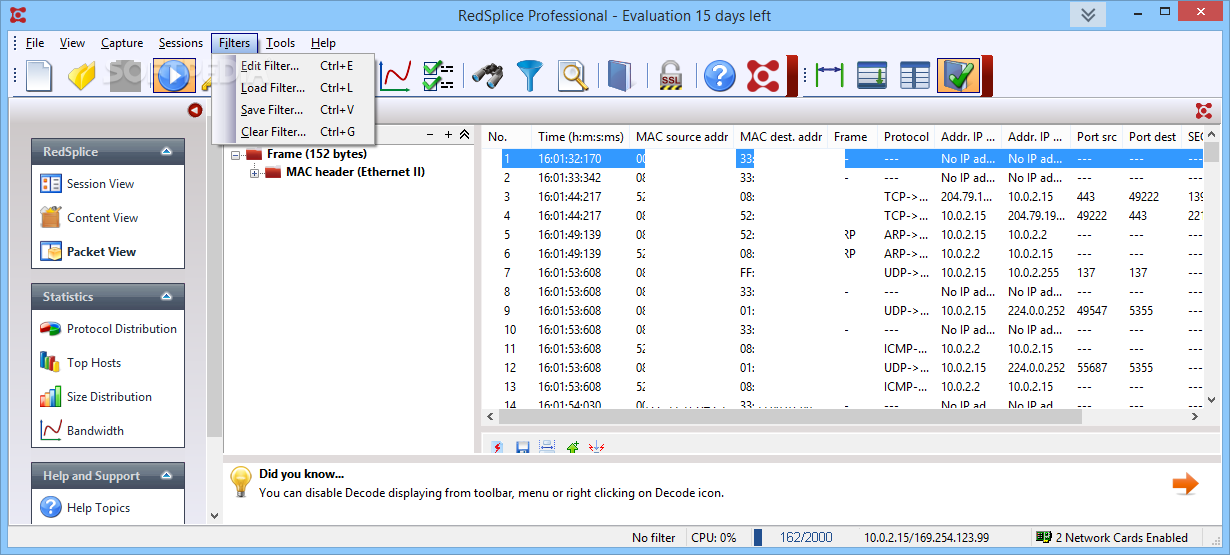This screenshot has height=555, width=1230.
Task: Click the table columns layout toolbar icon
Action: coord(915,76)
